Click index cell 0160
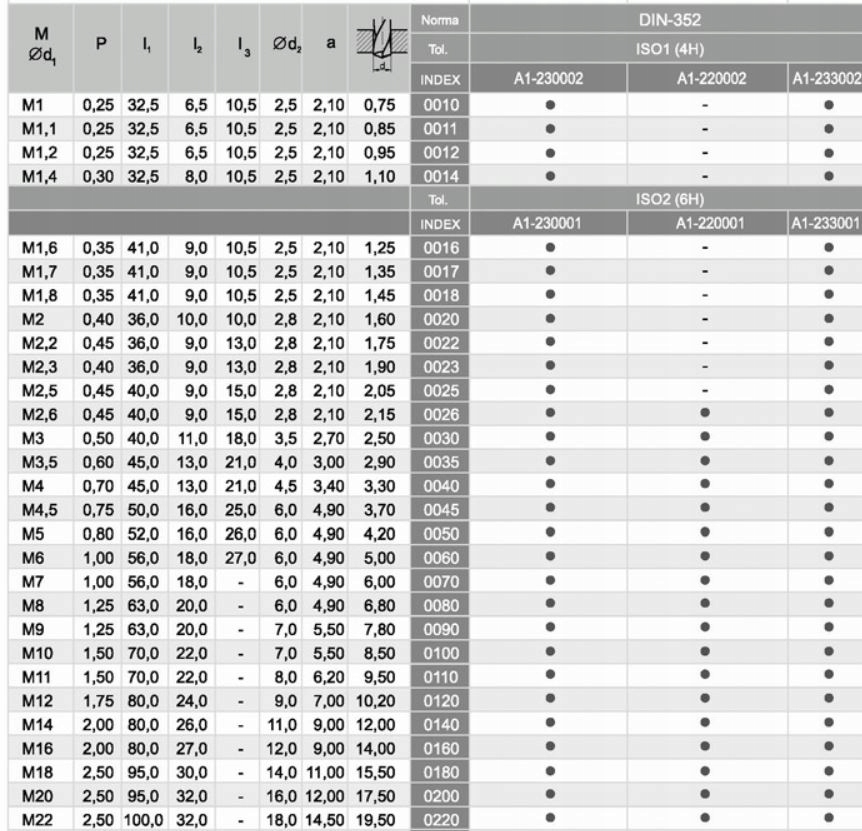Image resolution: width=862 pixels, height=831 pixels. coord(440,749)
